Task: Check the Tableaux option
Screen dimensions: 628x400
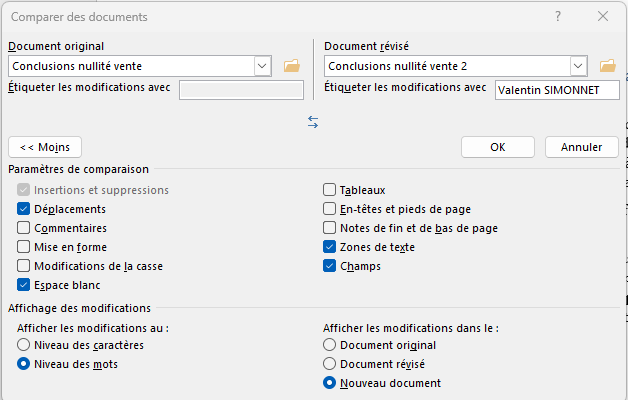Action: pos(330,190)
